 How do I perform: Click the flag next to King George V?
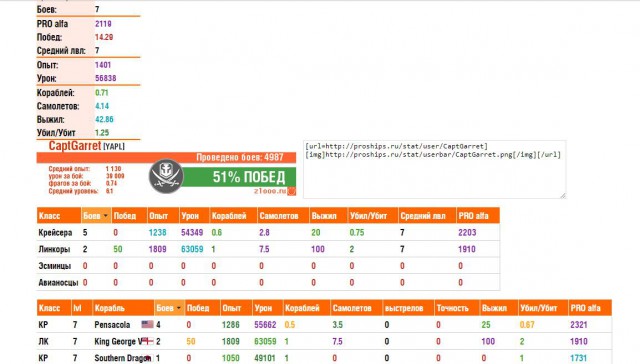tap(147, 341)
